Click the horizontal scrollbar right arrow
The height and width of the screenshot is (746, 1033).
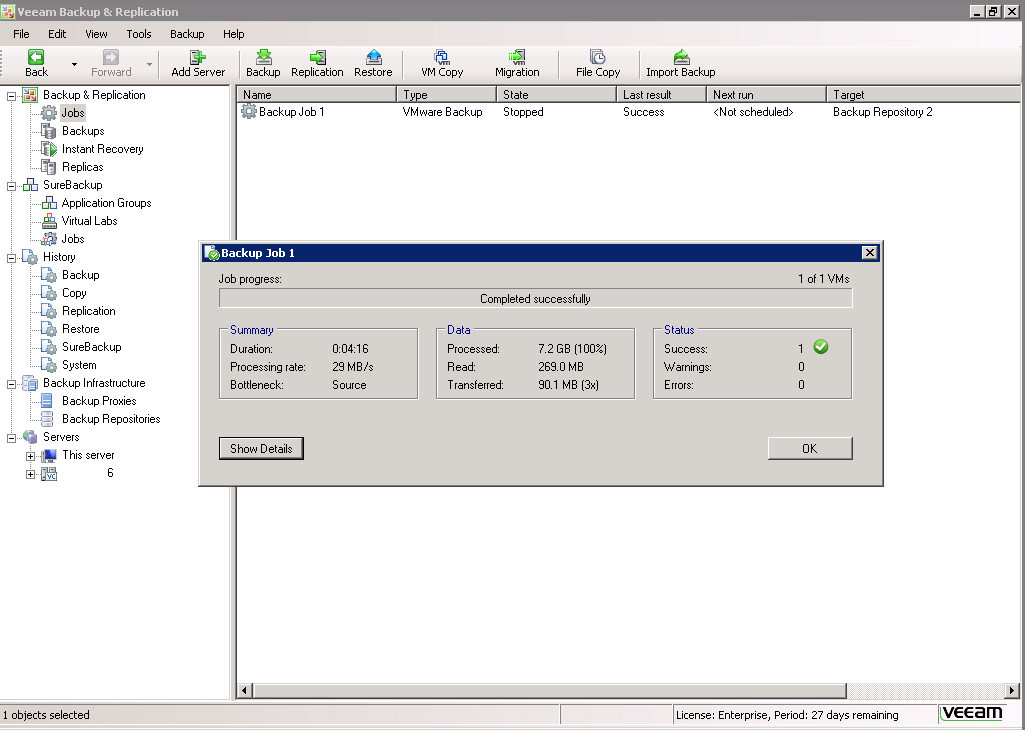click(1012, 691)
